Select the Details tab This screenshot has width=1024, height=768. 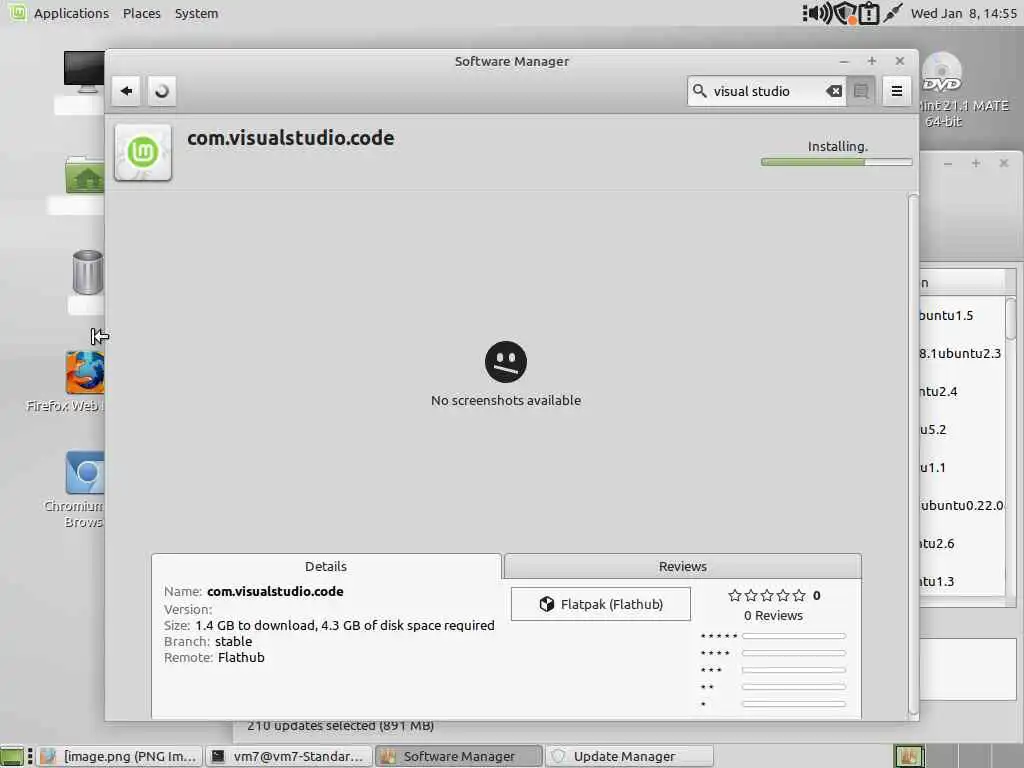click(326, 566)
